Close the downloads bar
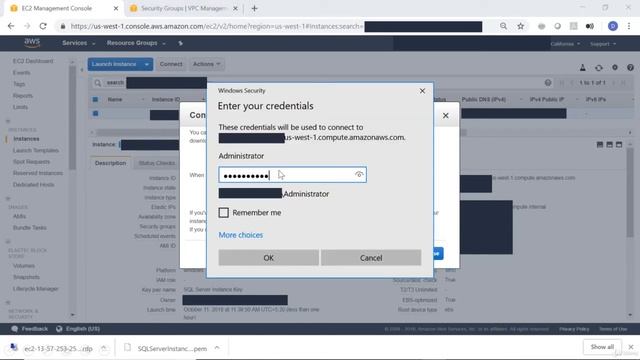640x360 pixels. (x=631, y=347)
